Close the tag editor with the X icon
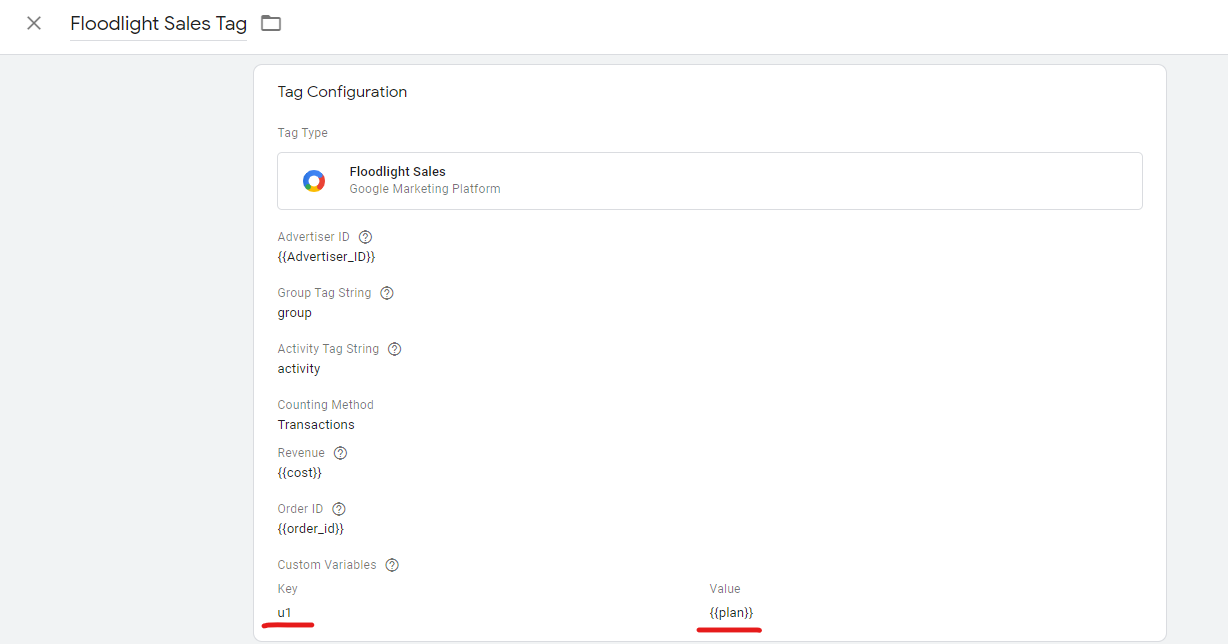Viewport: 1228px width, 644px height. click(x=34, y=23)
